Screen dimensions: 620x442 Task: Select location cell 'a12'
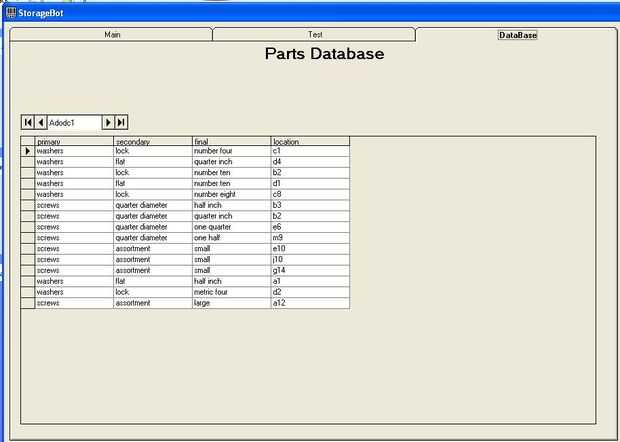(310, 303)
